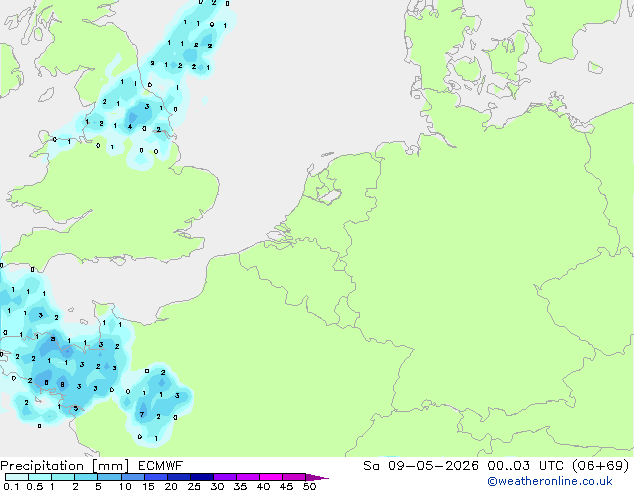Image resolution: width=634 pixels, height=490 pixels.
Task: Click the 20–25 mm dark blue swatch
Action: [x=179, y=477]
